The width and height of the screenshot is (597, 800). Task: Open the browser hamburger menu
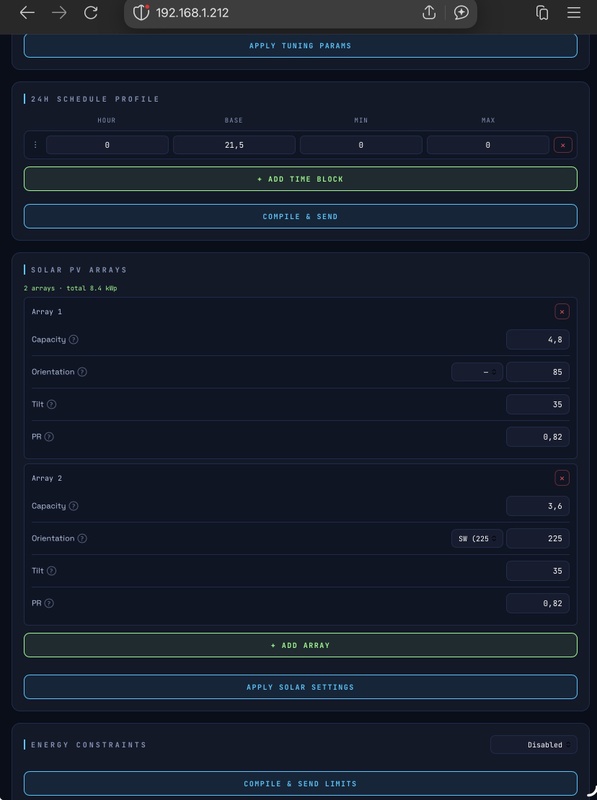pos(574,13)
